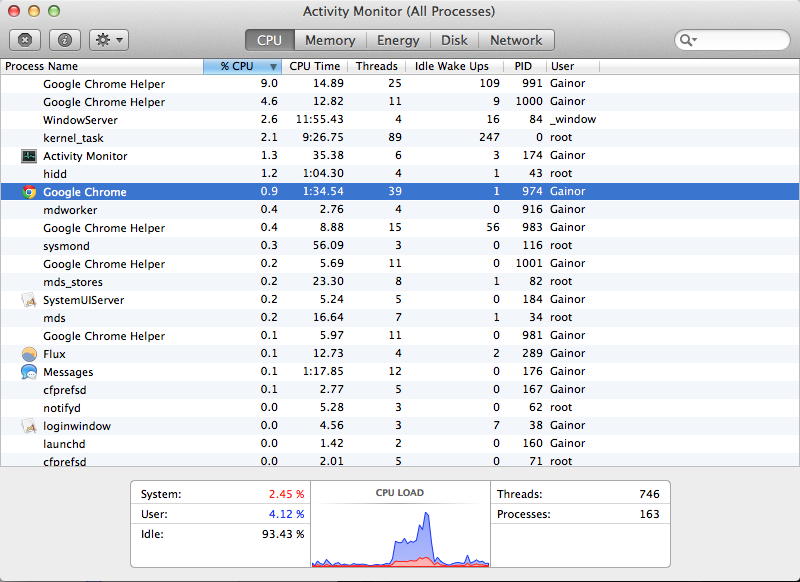Click the SystemUIServer icon in the list
The height and width of the screenshot is (582, 800).
point(29,300)
